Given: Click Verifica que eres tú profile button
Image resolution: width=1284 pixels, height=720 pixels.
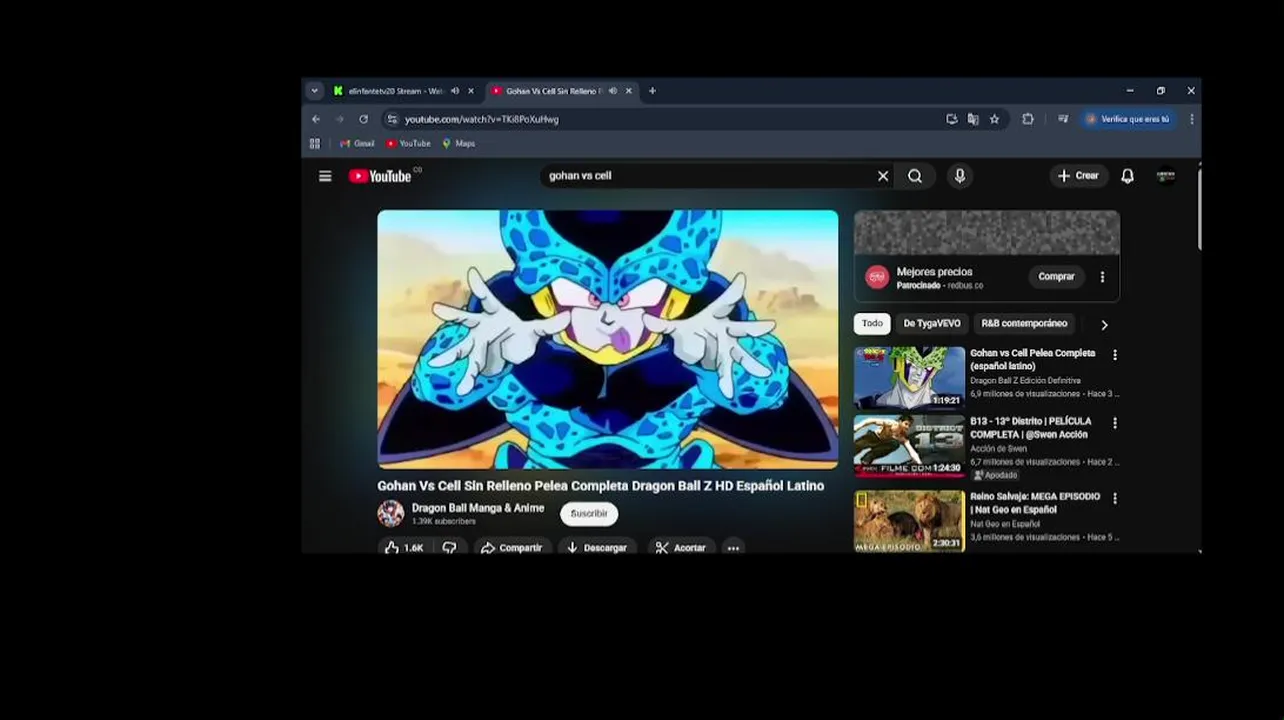Looking at the screenshot, I should (1128, 119).
